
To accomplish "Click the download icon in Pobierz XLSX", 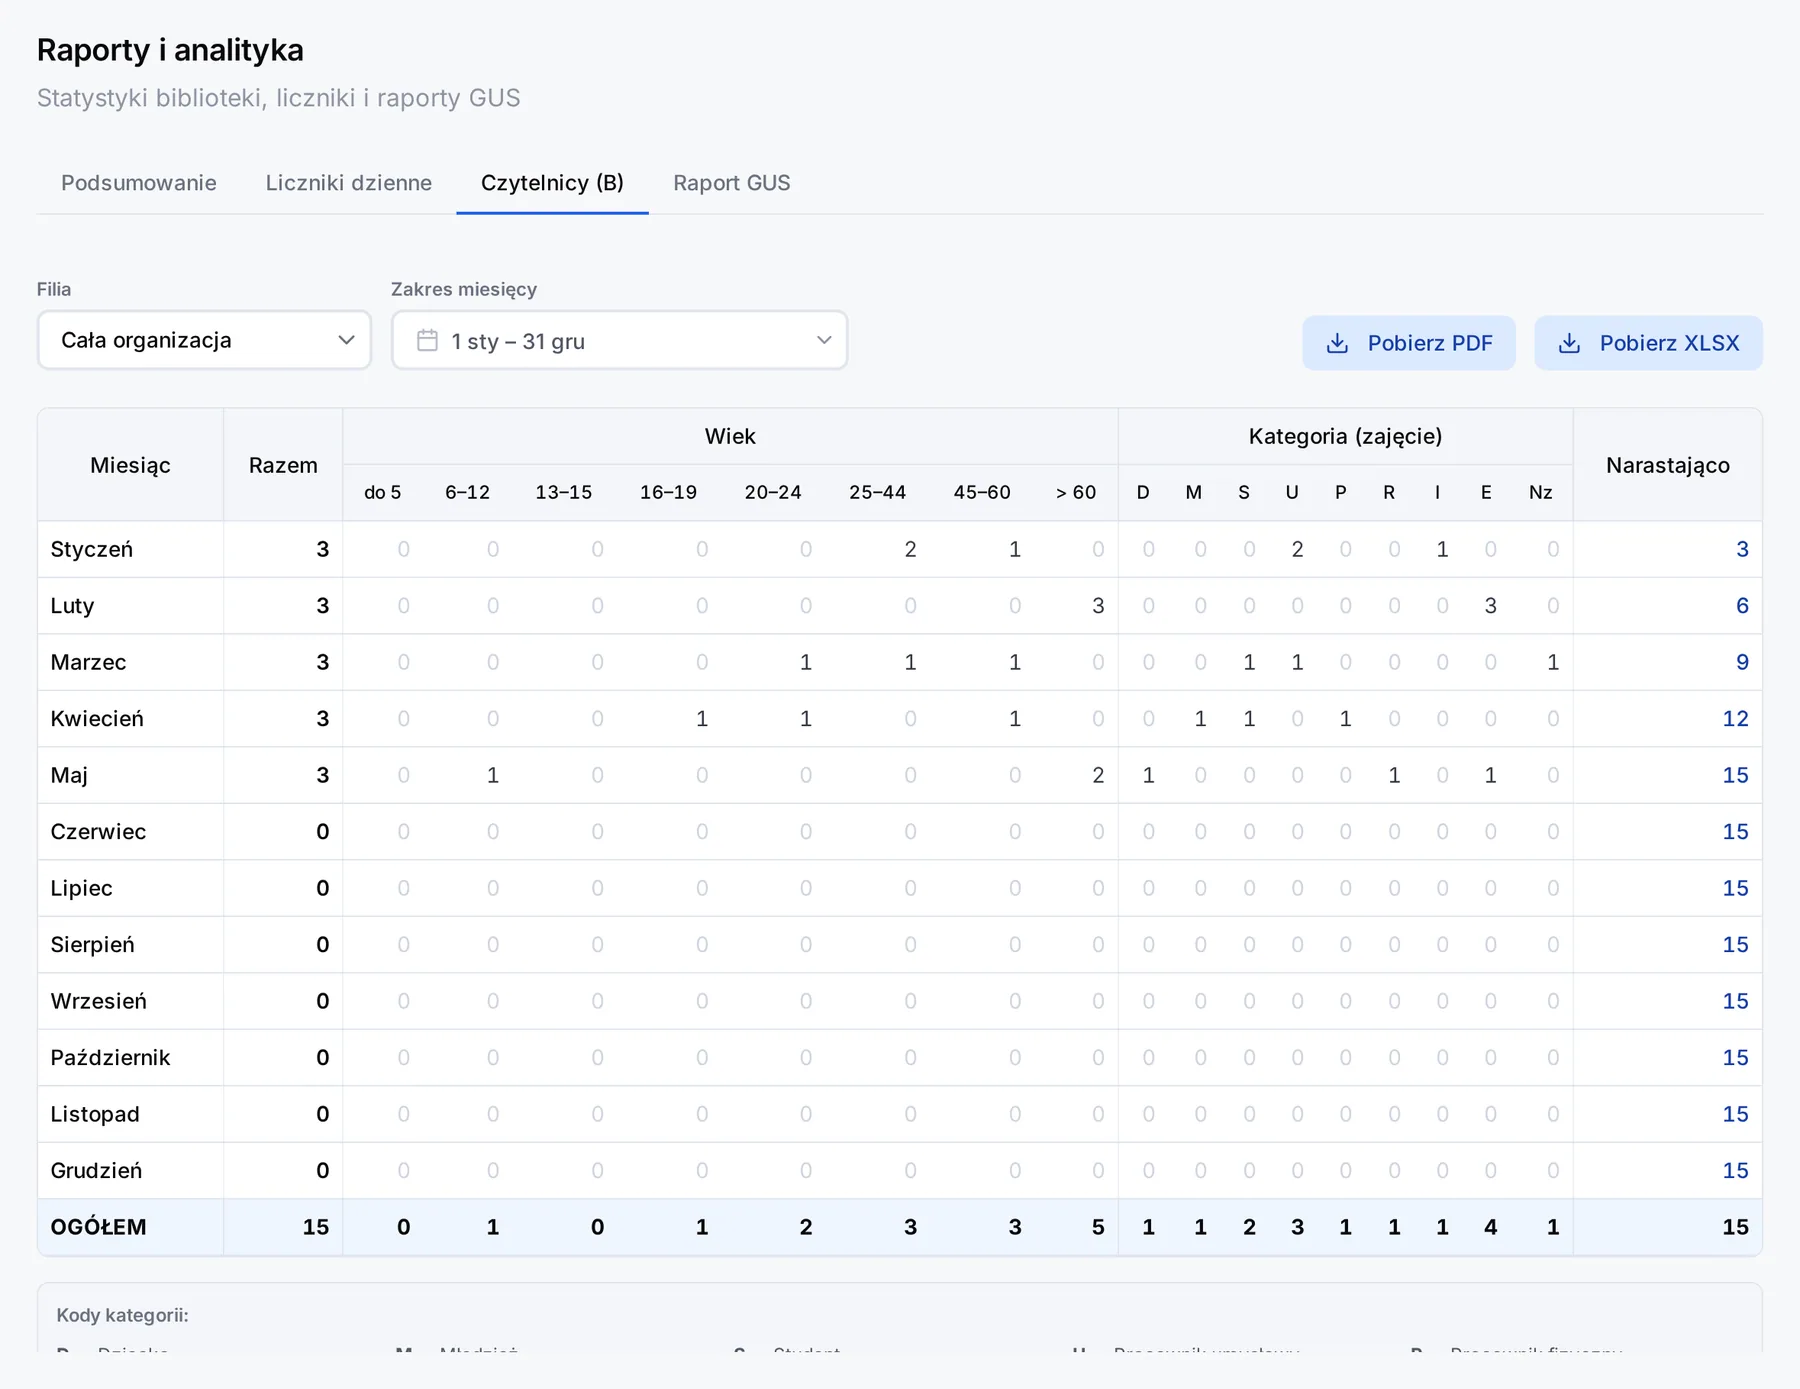I will pyautogui.click(x=1569, y=343).
